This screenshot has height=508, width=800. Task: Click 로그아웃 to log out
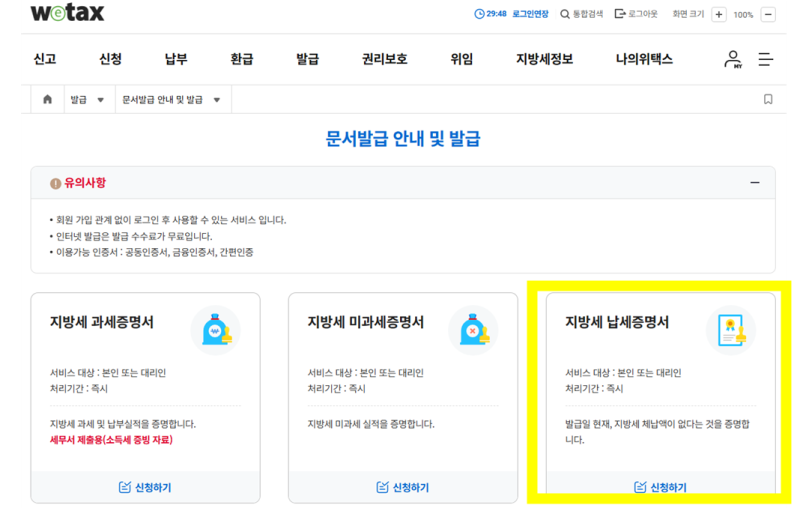tap(636, 14)
